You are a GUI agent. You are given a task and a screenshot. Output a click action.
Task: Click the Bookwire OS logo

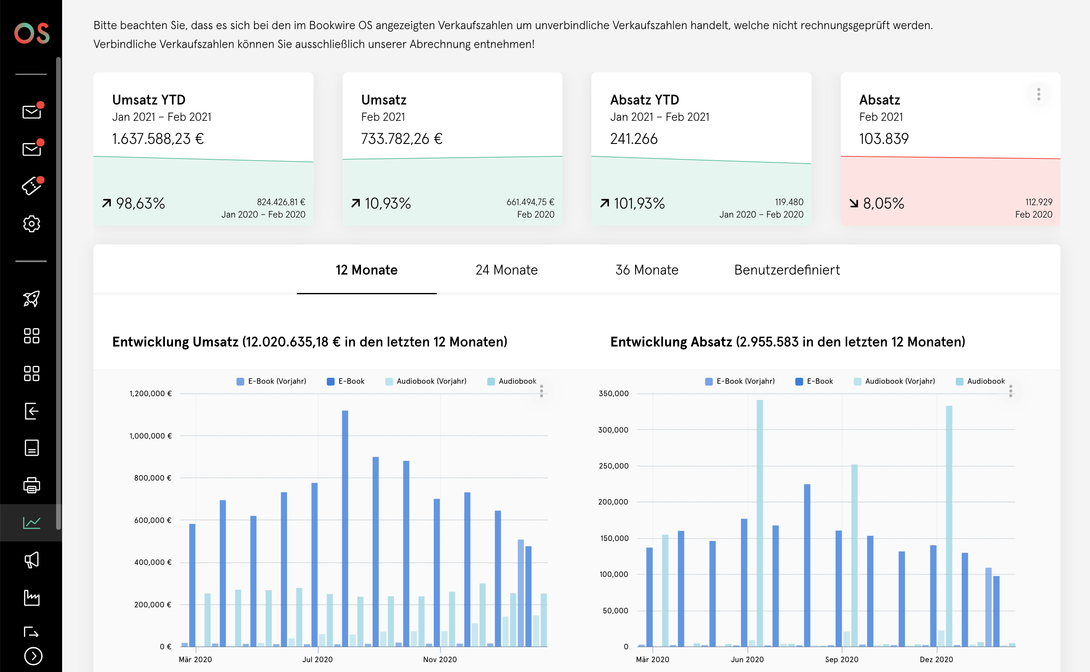[32, 33]
